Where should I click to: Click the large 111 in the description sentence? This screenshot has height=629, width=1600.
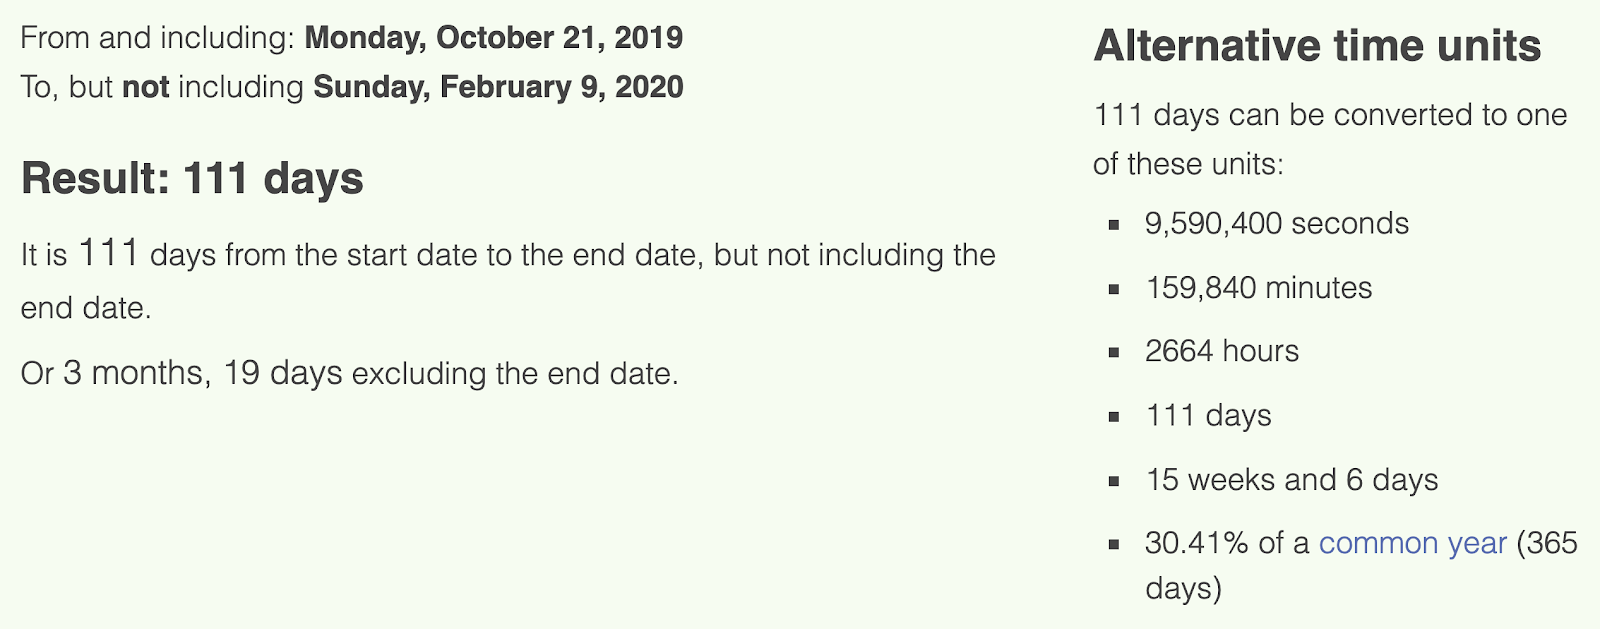tap(109, 253)
